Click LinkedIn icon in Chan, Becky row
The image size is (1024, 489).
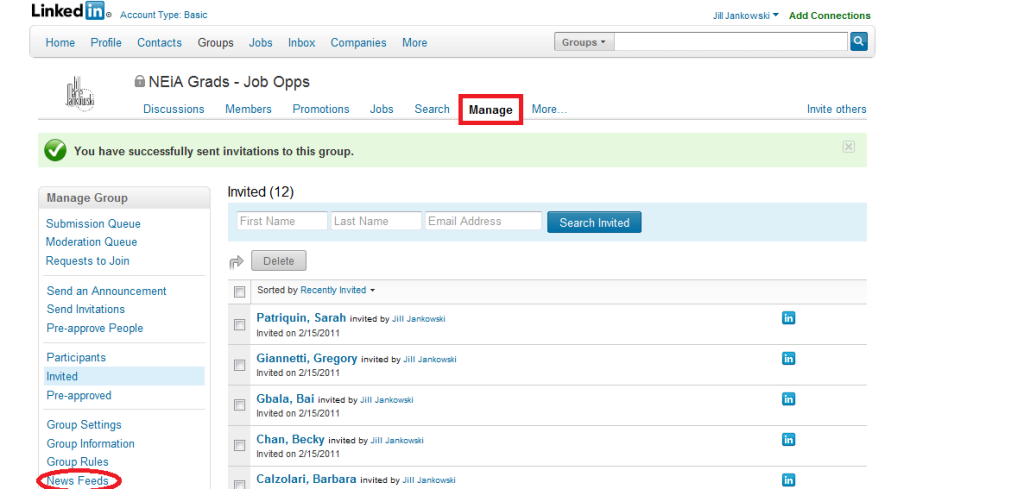788,439
